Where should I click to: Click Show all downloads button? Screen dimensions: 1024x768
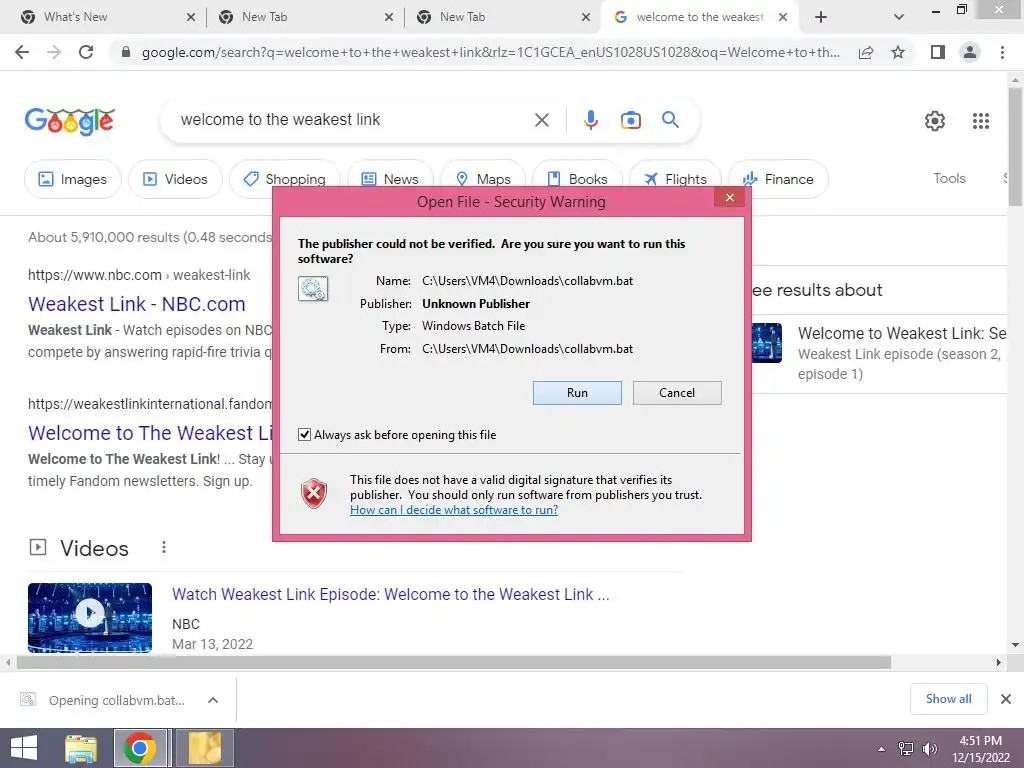coord(948,699)
